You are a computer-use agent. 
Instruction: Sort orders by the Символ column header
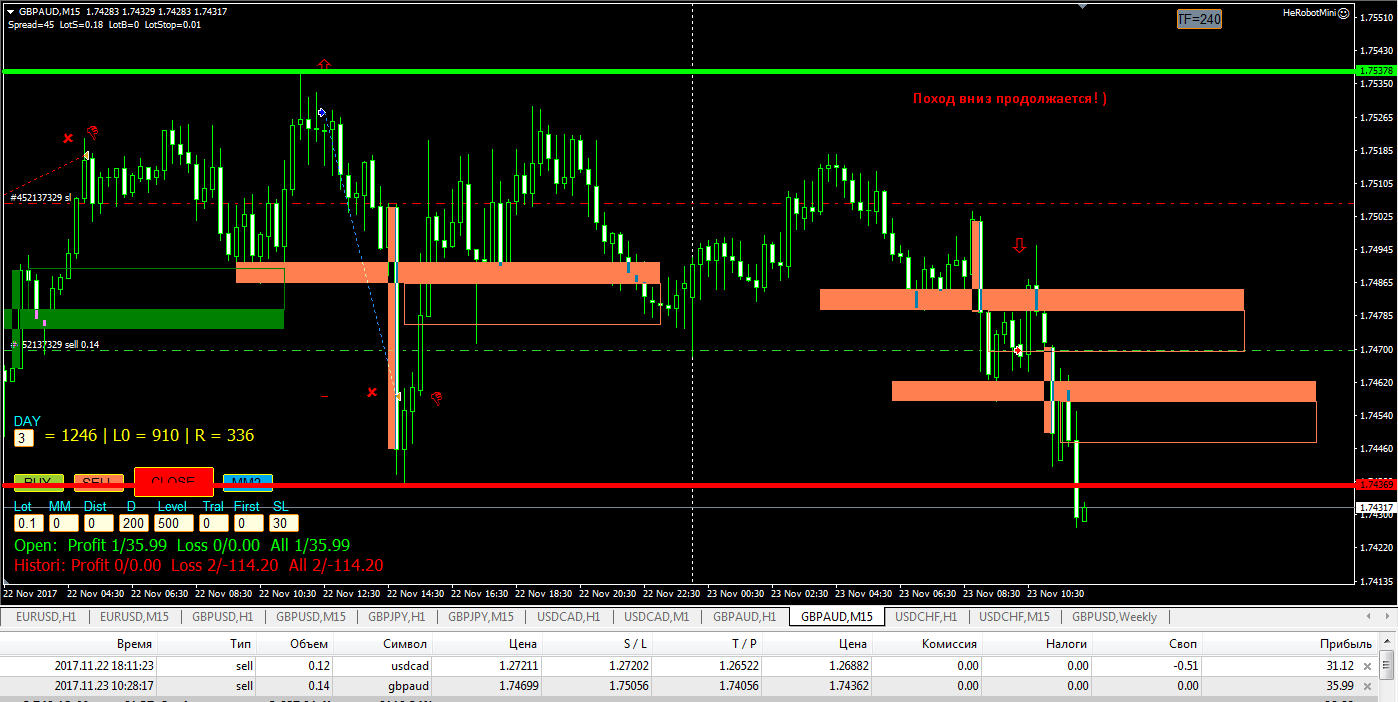[x=382, y=643]
